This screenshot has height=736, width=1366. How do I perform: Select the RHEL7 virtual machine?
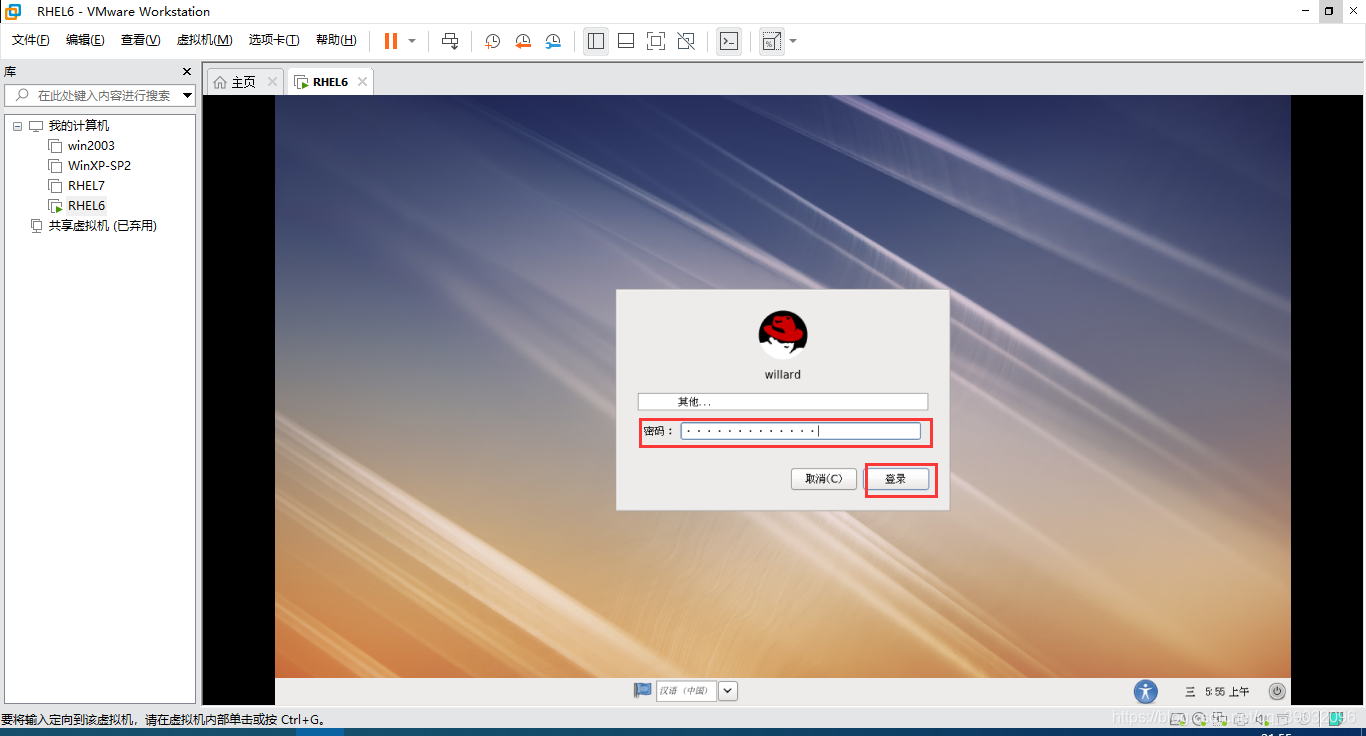(x=86, y=186)
